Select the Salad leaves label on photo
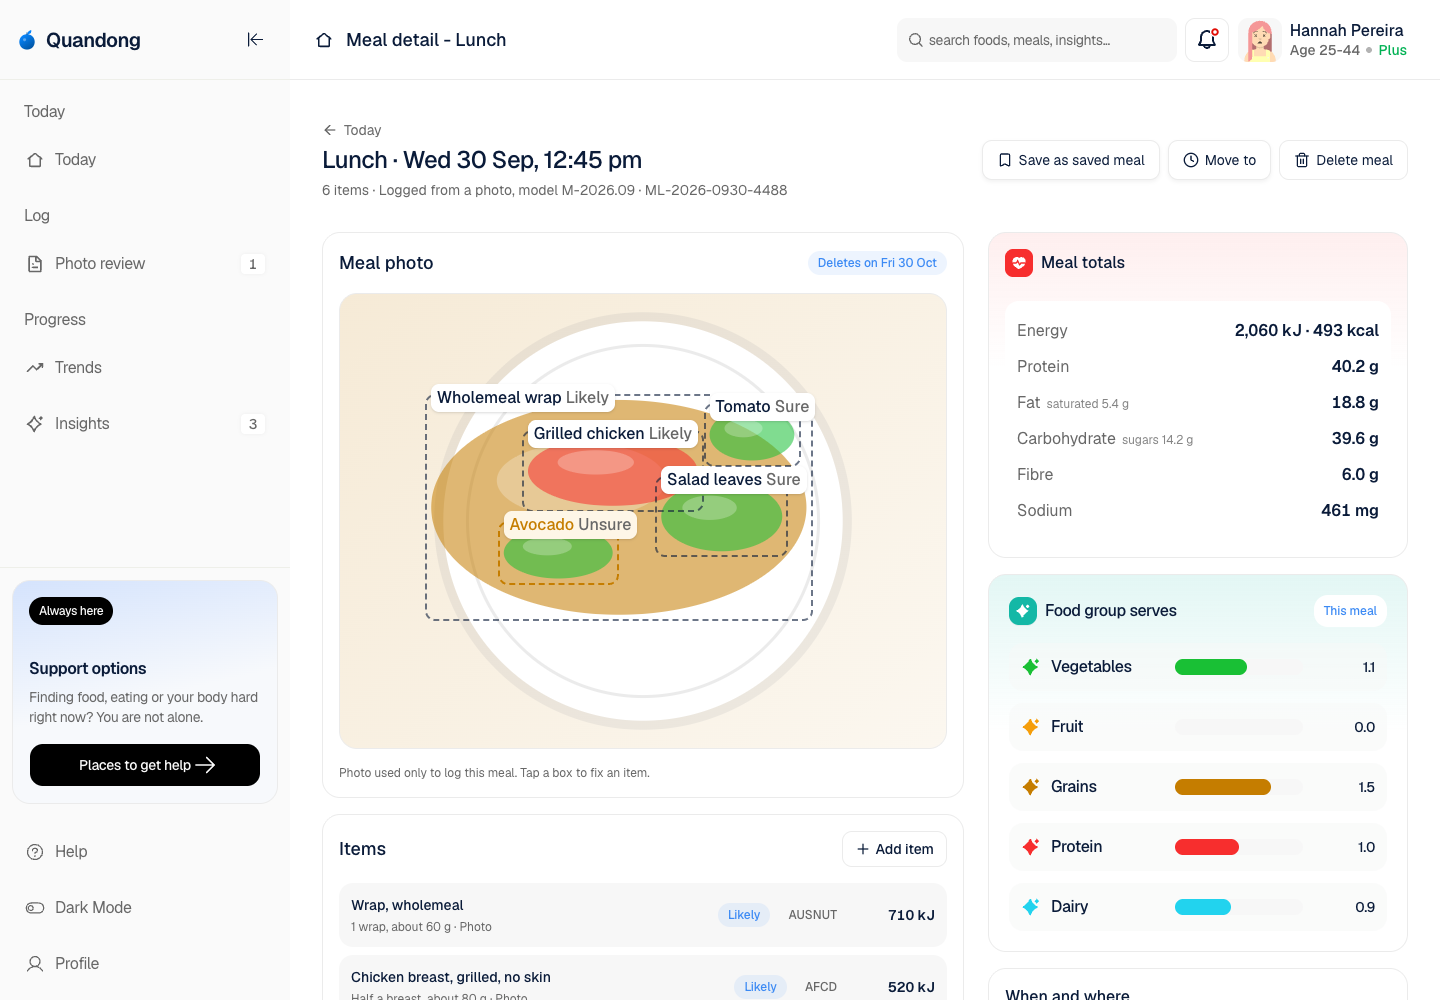The width and height of the screenshot is (1440, 1000). point(734,479)
